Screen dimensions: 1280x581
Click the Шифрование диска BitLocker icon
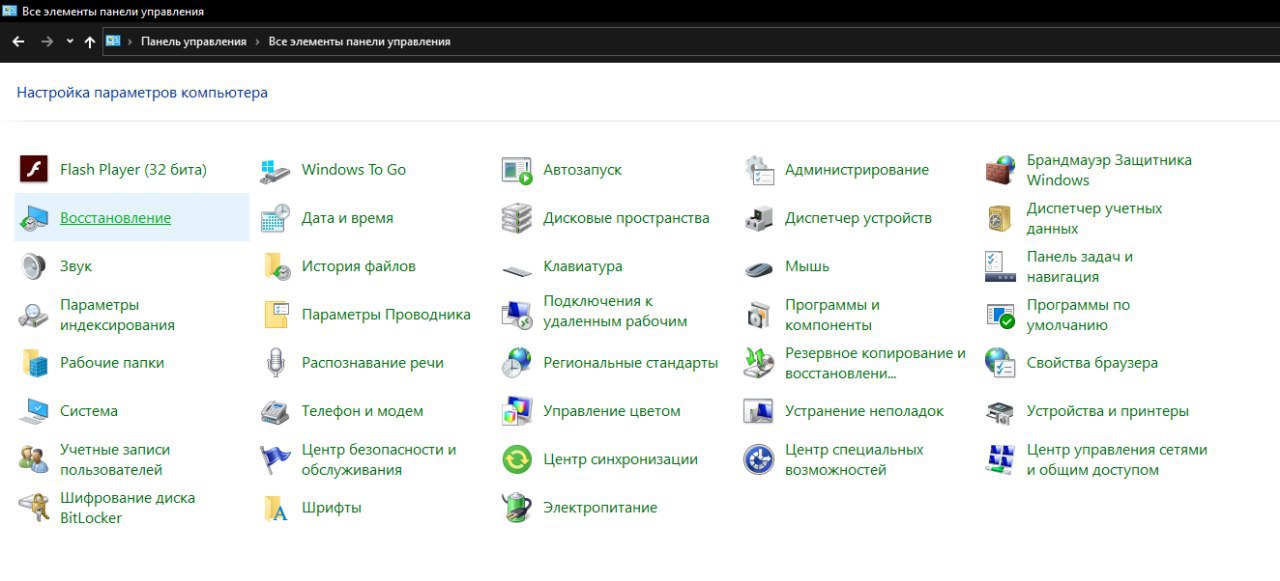click(x=34, y=508)
